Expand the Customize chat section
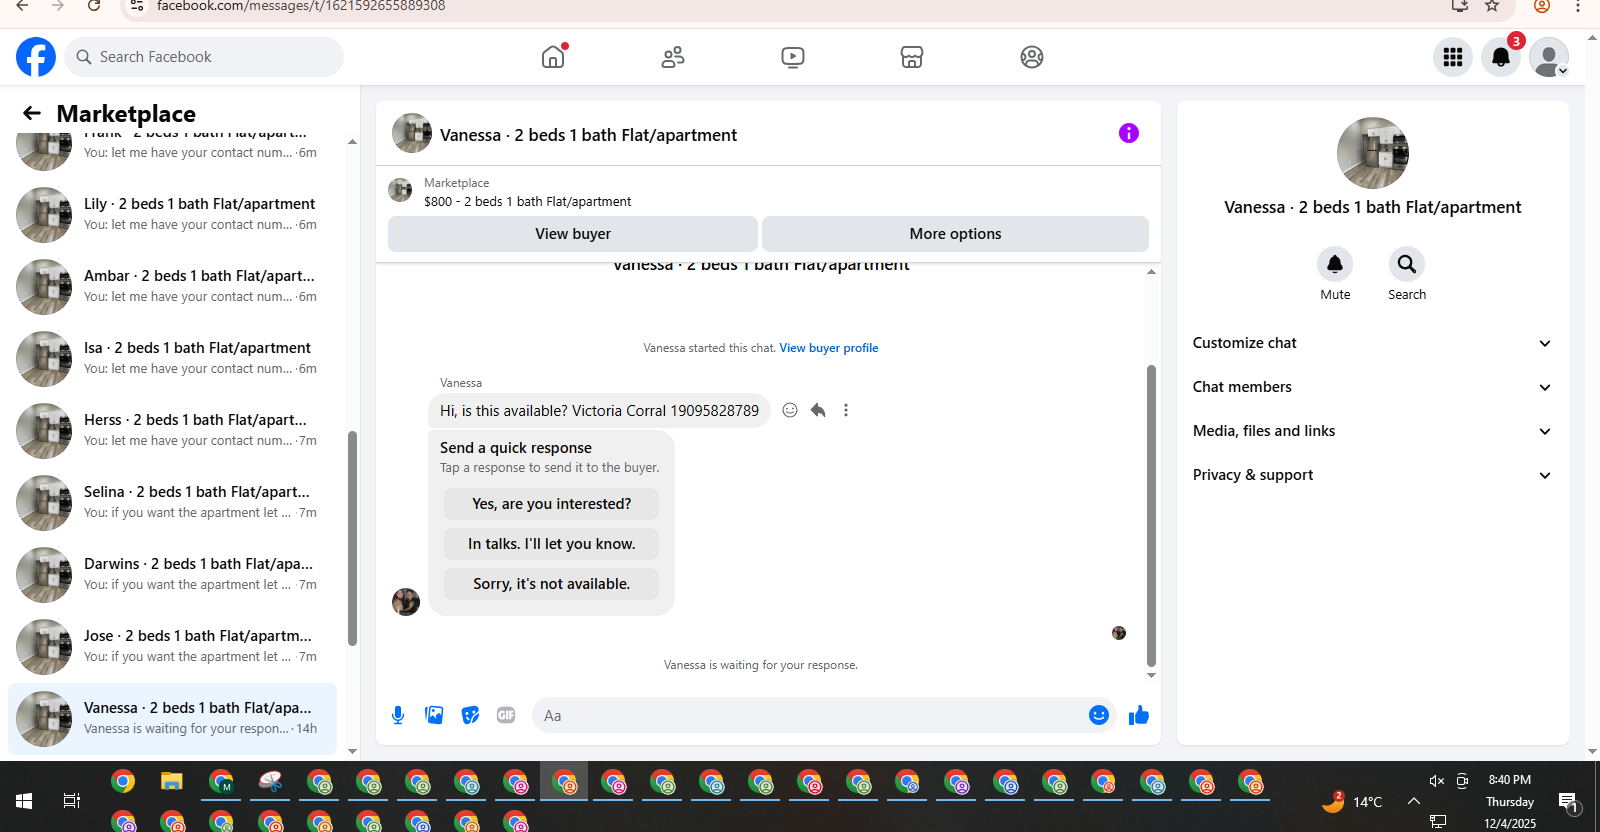This screenshot has height=832, width=1600. click(1372, 343)
